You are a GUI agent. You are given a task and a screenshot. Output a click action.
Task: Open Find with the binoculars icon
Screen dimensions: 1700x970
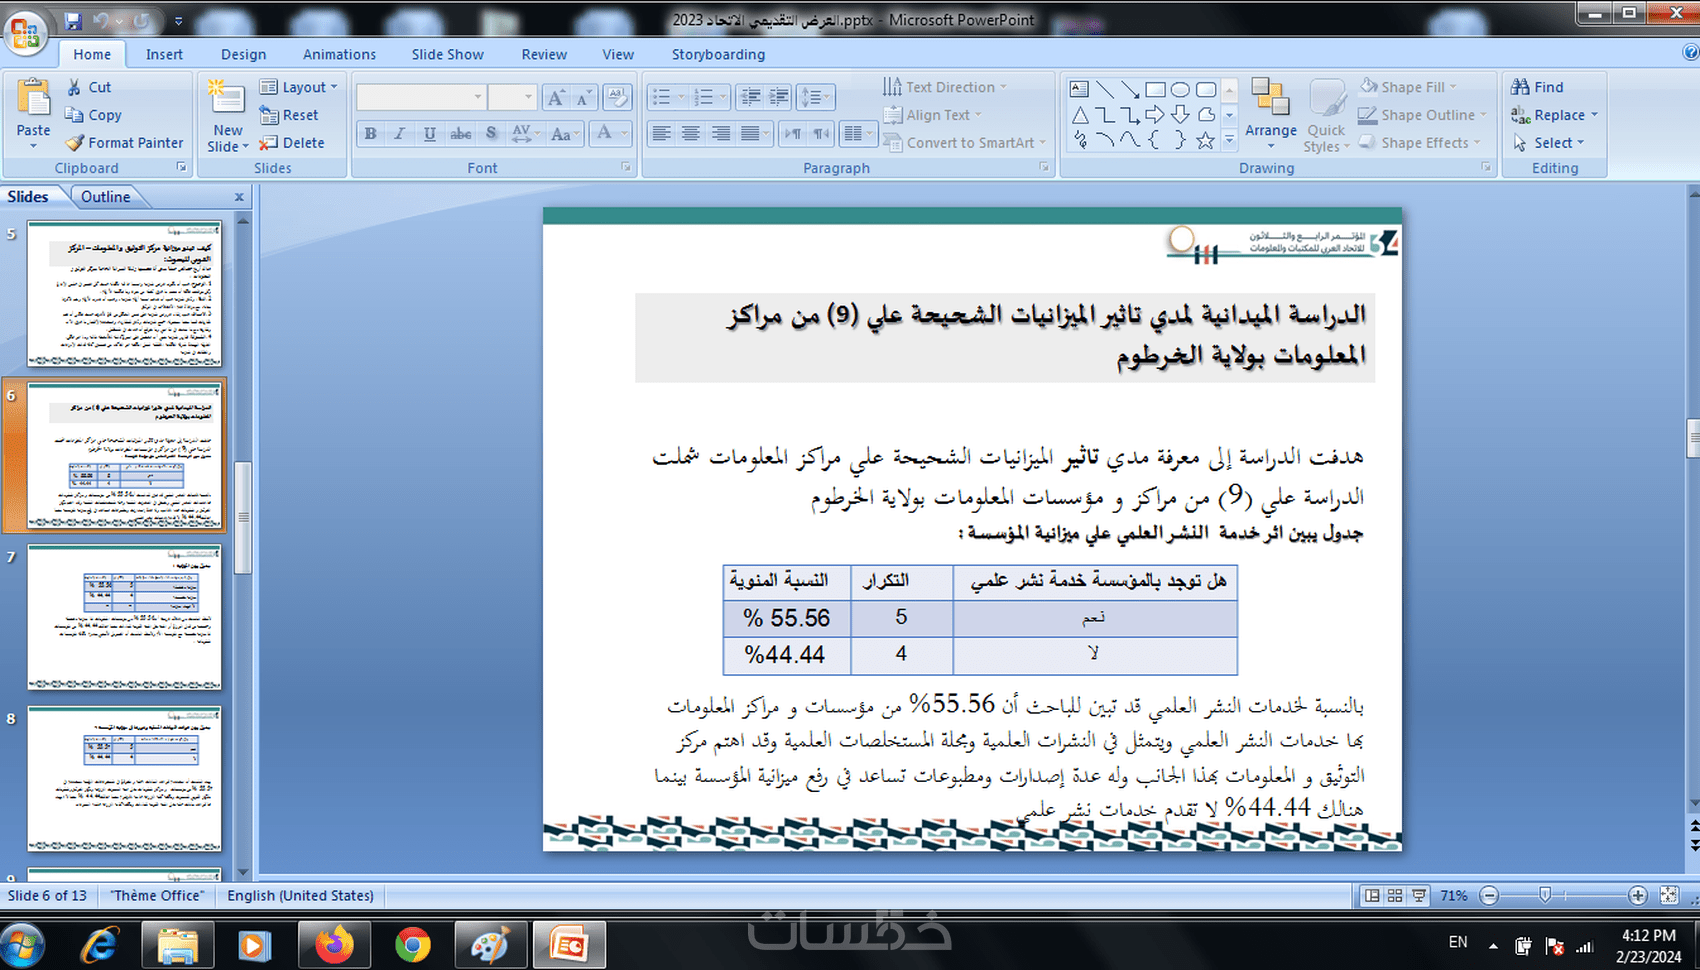(x=1538, y=87)
